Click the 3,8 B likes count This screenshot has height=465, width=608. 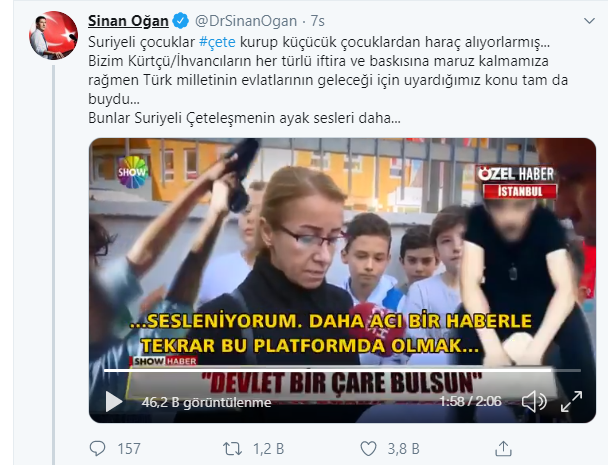coord(404,449)
